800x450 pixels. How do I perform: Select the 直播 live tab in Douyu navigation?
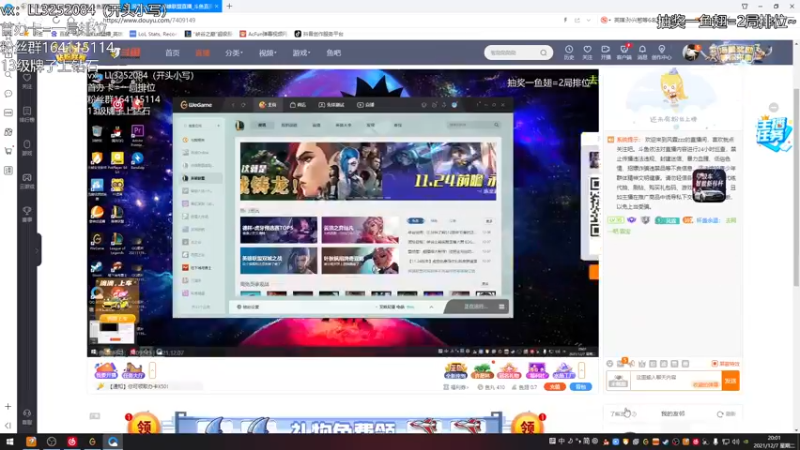point(202,53)
